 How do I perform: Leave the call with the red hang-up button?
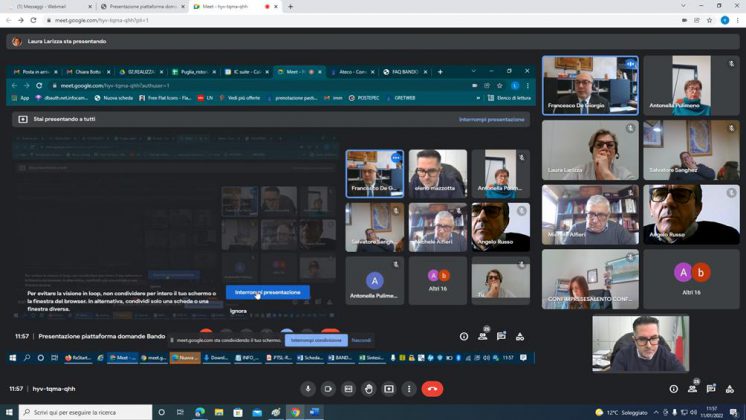432,389
